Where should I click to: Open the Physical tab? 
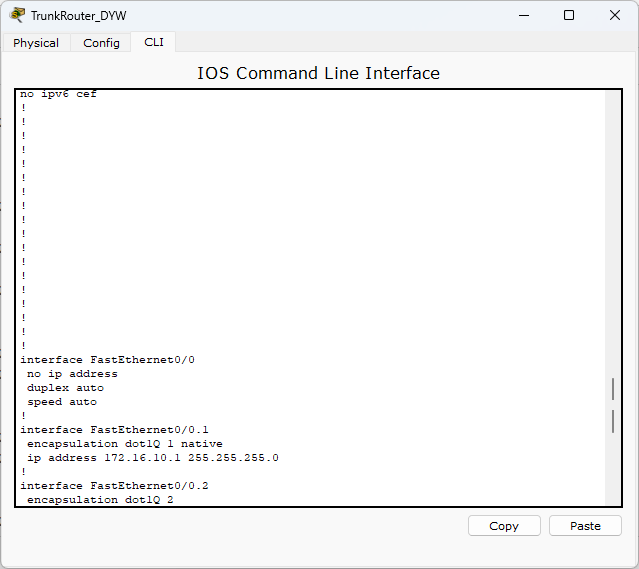coord(36,43)
